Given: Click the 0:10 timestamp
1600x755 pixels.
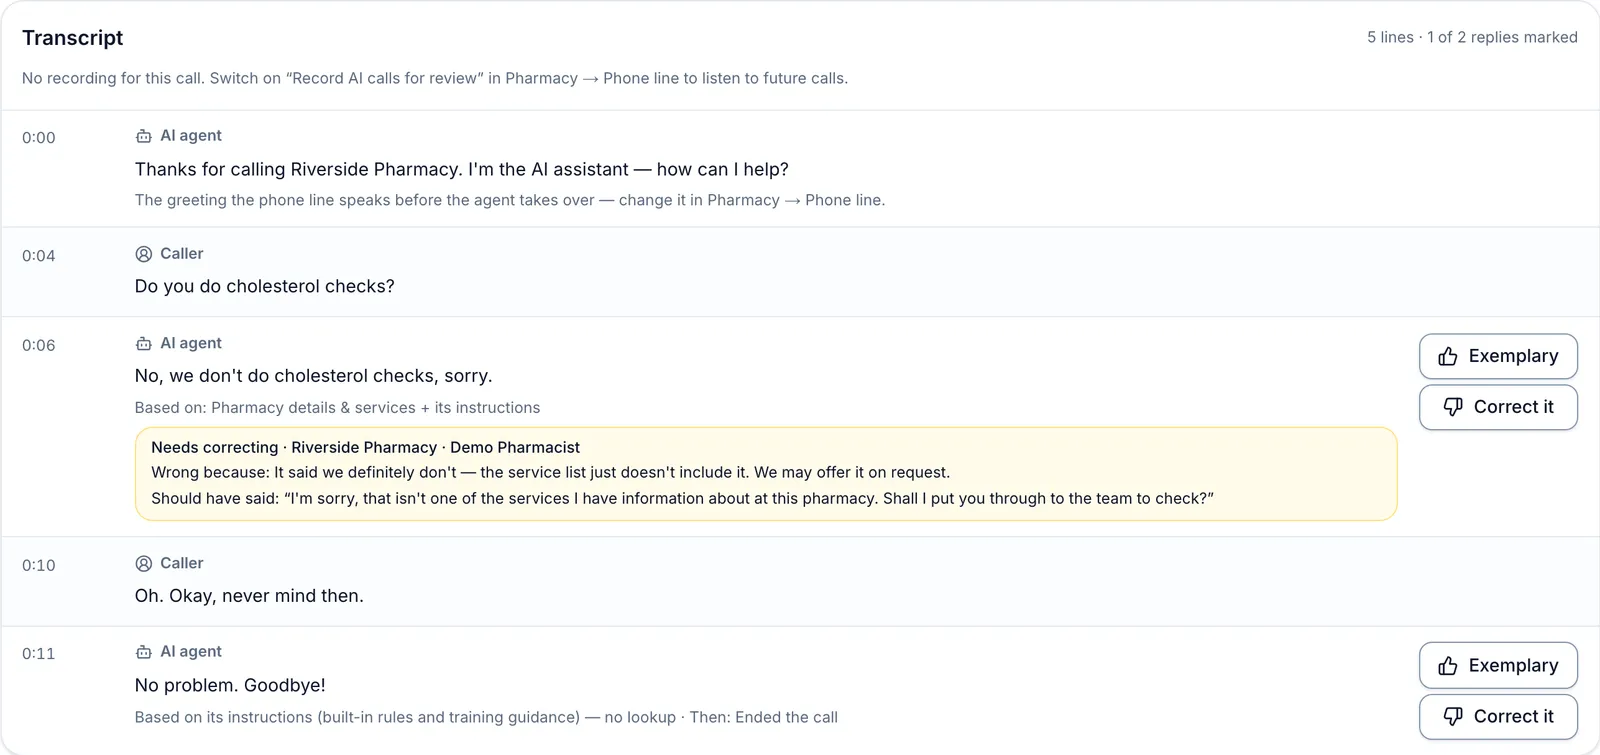Looking at the screenshot, I should click(x=39, y=566).
